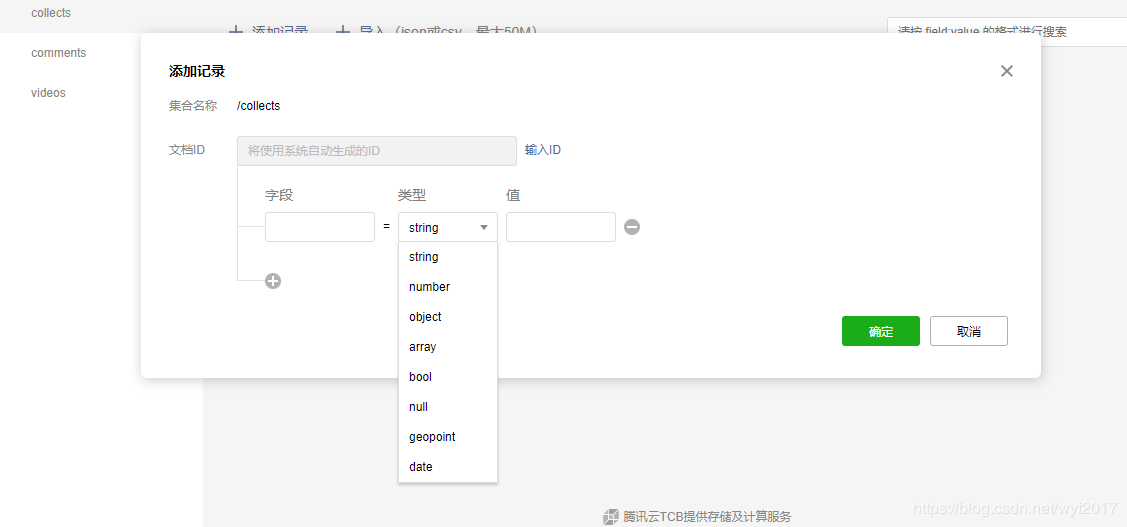Confirm with the green 确定 button
The image size is (1127, 527).
tap(880, 331)
